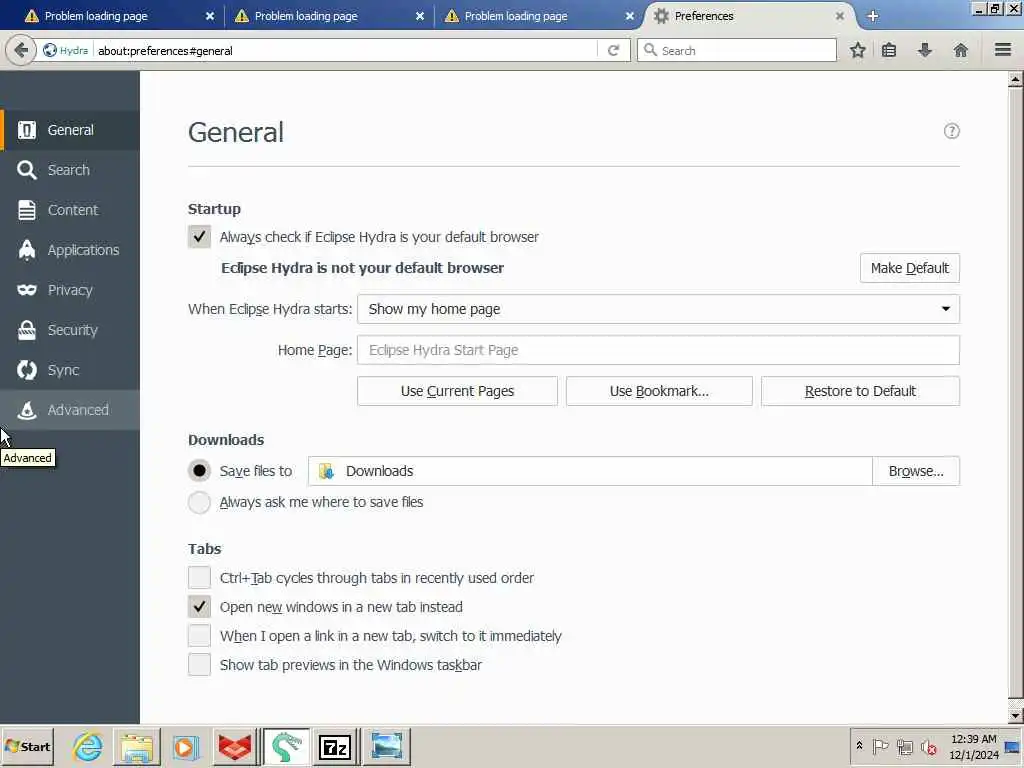Open media player taskbar icon
This screenshot has width=1024, height=768.
(x=185, y=746)
